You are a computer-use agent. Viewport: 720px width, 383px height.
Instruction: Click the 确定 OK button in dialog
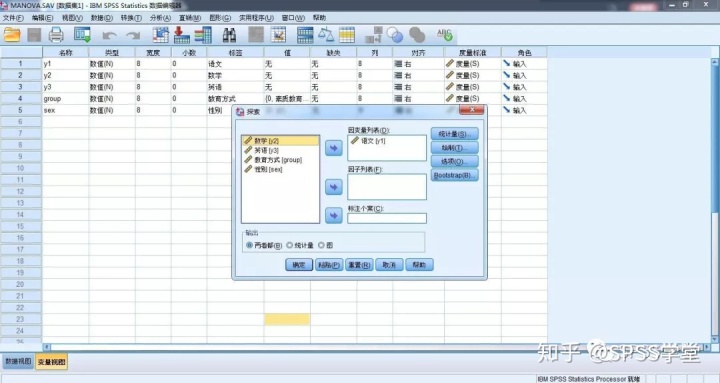pos(299,265)
